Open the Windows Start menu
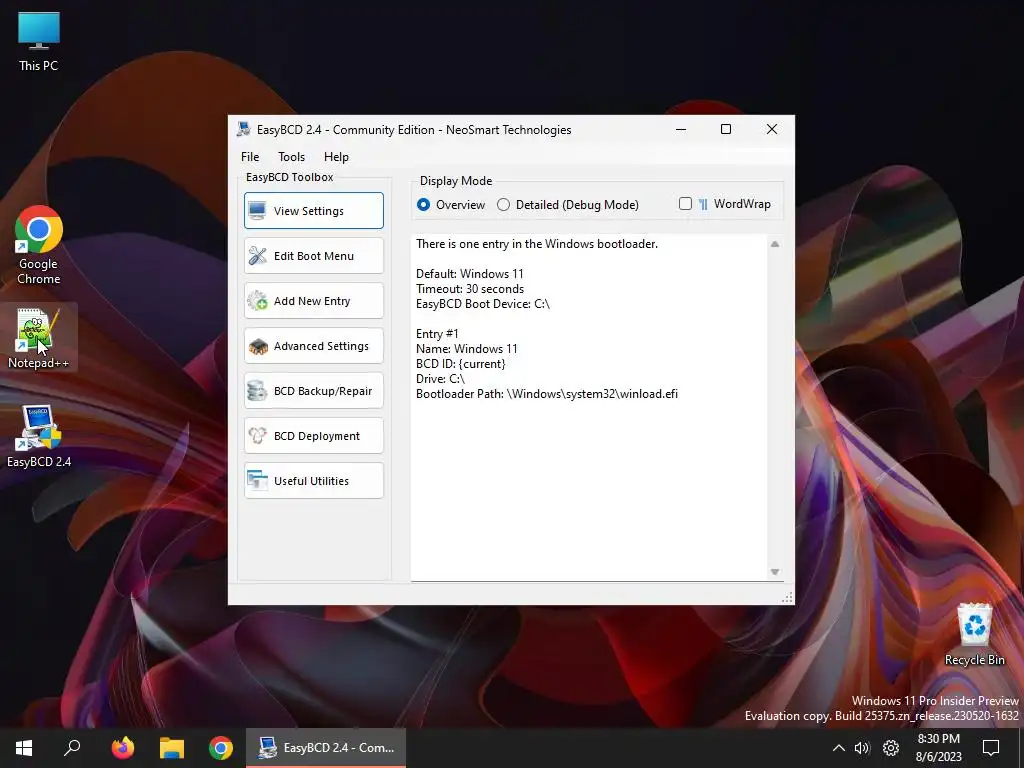This screenshot has height=768, width=1024. pos(24,748)
